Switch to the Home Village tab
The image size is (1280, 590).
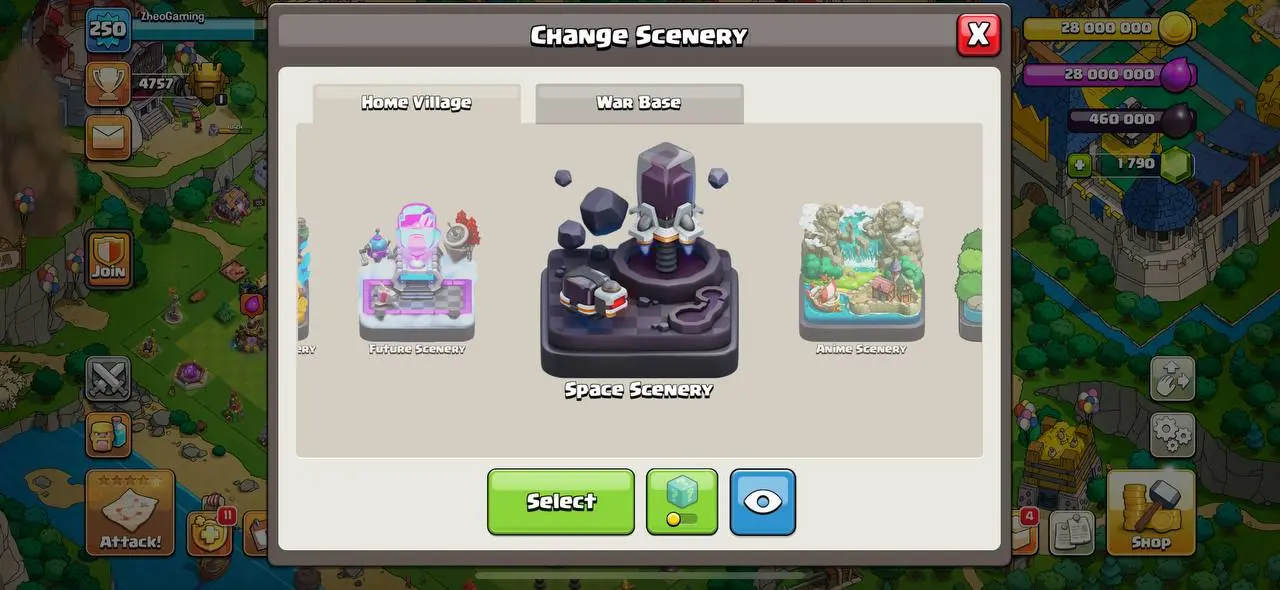(417, 103)
